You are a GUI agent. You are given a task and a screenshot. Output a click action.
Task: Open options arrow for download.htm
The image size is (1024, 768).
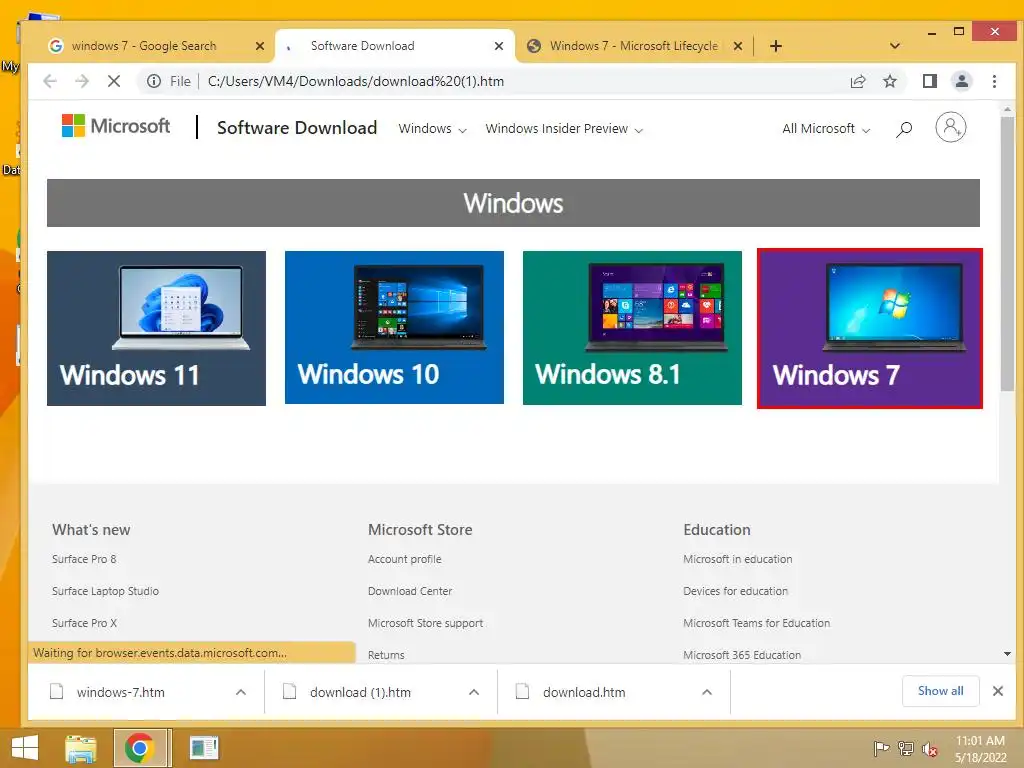707,692
